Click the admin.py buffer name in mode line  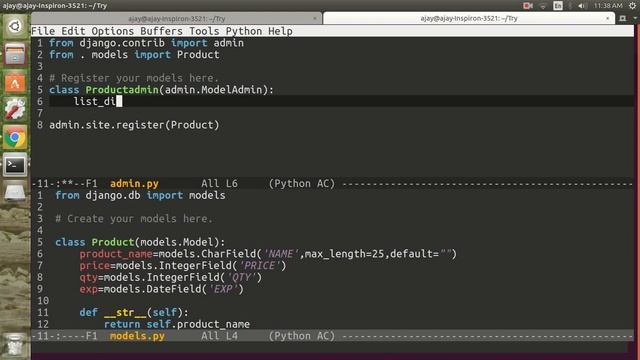134,184
